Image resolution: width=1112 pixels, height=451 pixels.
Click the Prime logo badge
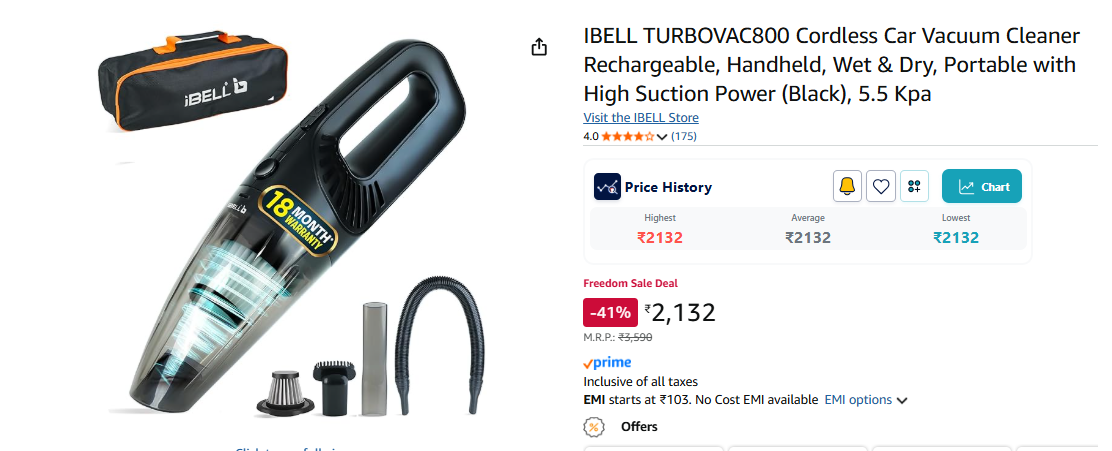point(607,363)
